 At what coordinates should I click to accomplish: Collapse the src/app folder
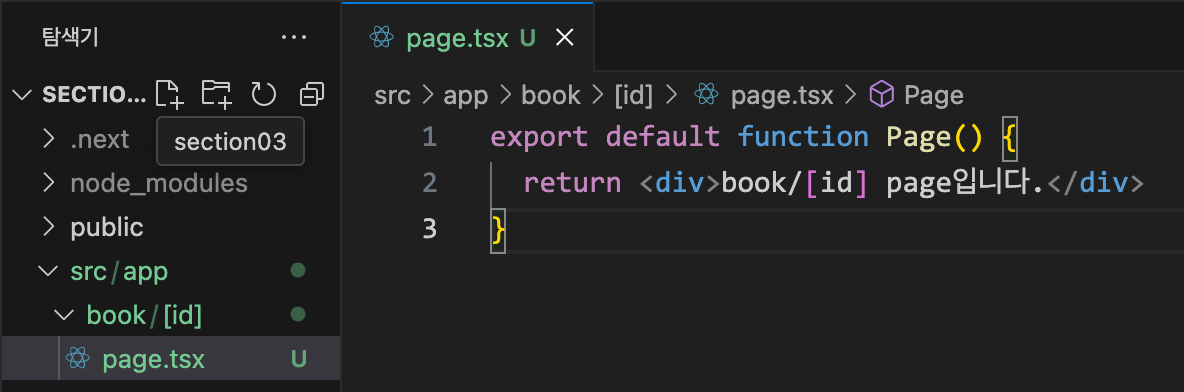pyautogui.click(x=49, y=271)
